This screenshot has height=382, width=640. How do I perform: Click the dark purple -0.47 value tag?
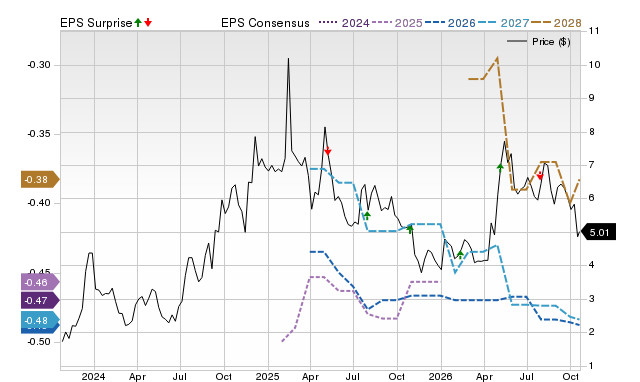pyautogui.click(x=40, y=301)
